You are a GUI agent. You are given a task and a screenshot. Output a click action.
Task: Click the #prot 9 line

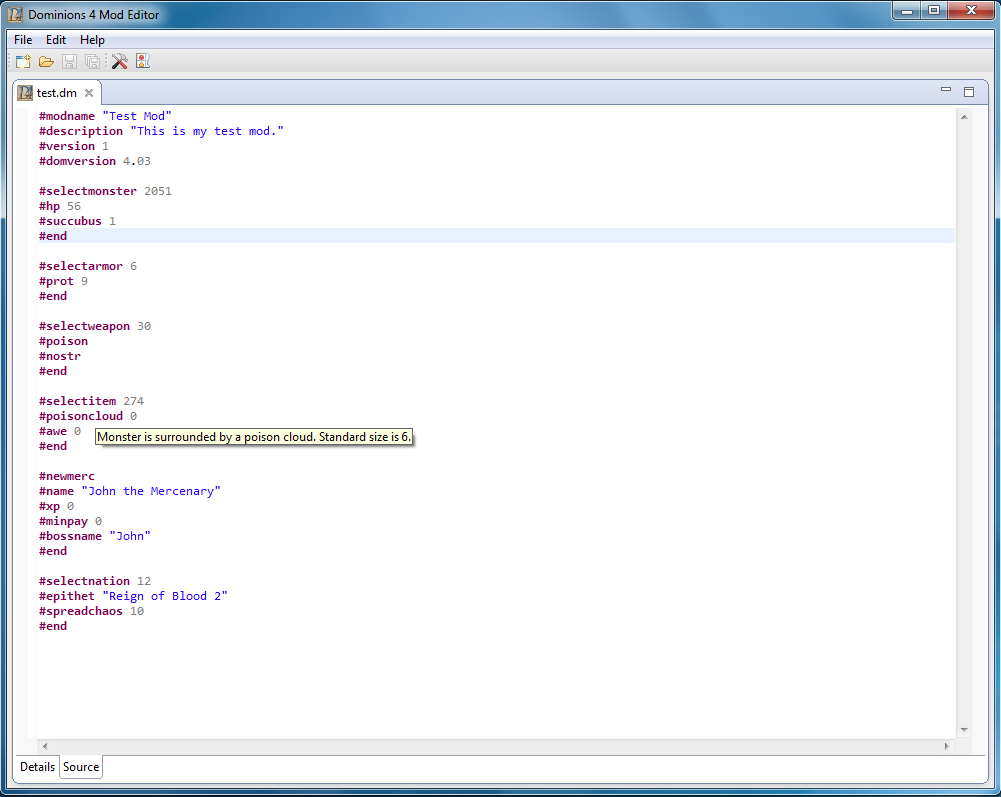point(63,281)
